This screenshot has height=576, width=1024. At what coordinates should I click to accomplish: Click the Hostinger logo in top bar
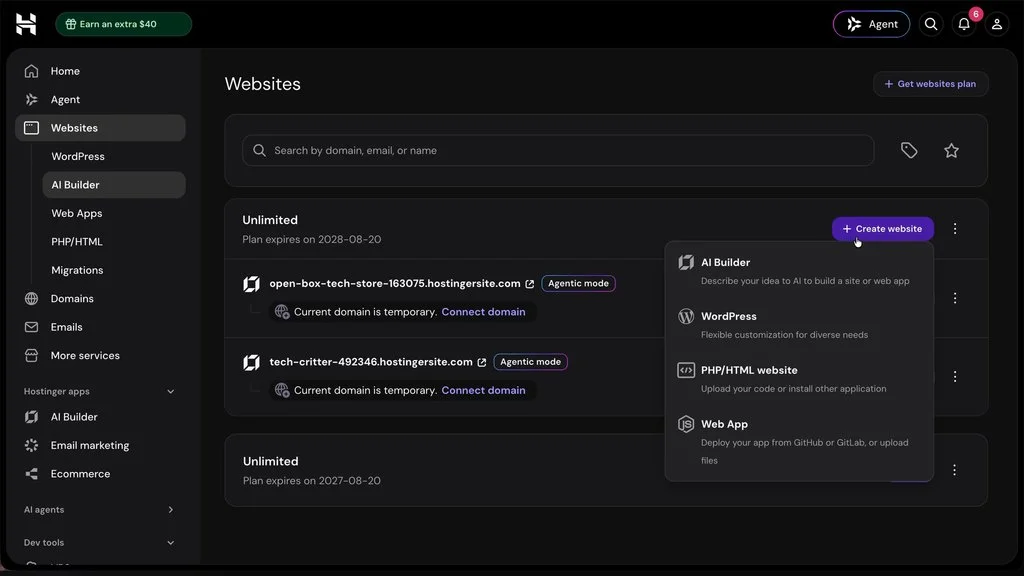(26, 24)
